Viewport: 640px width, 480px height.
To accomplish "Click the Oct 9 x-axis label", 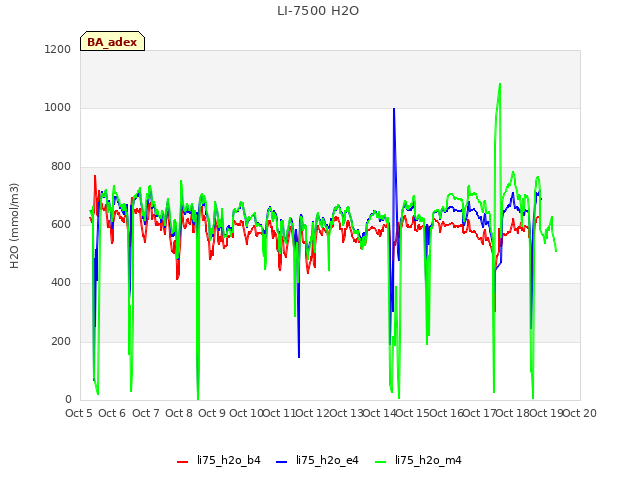I will [212, 413].
